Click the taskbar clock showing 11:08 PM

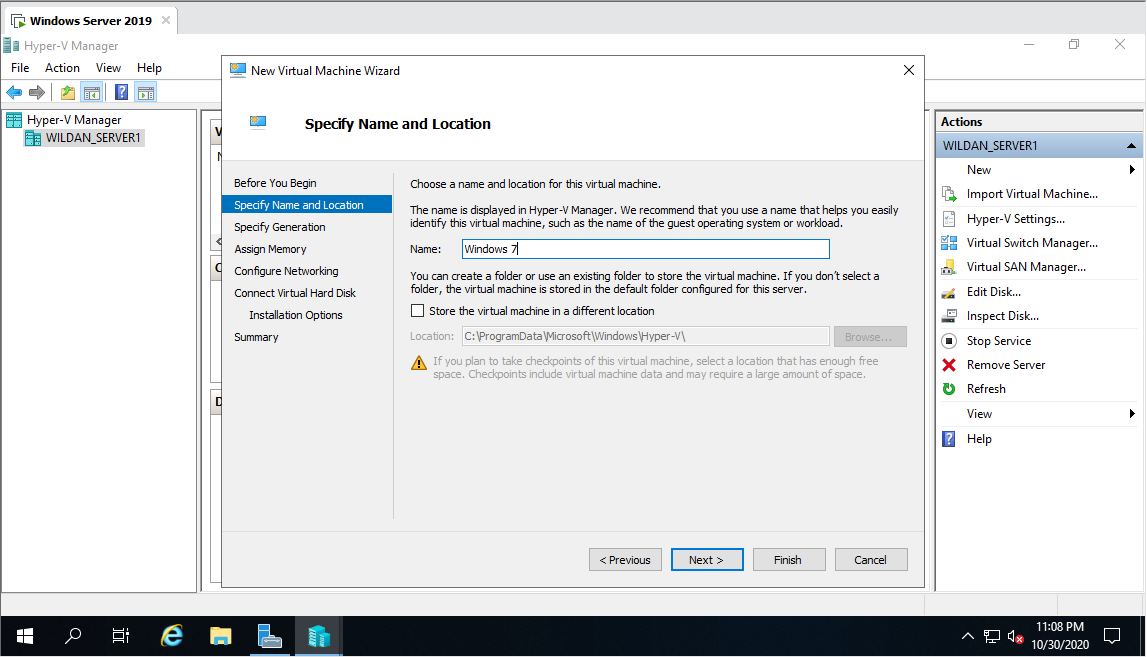(x=1059, y=636)
